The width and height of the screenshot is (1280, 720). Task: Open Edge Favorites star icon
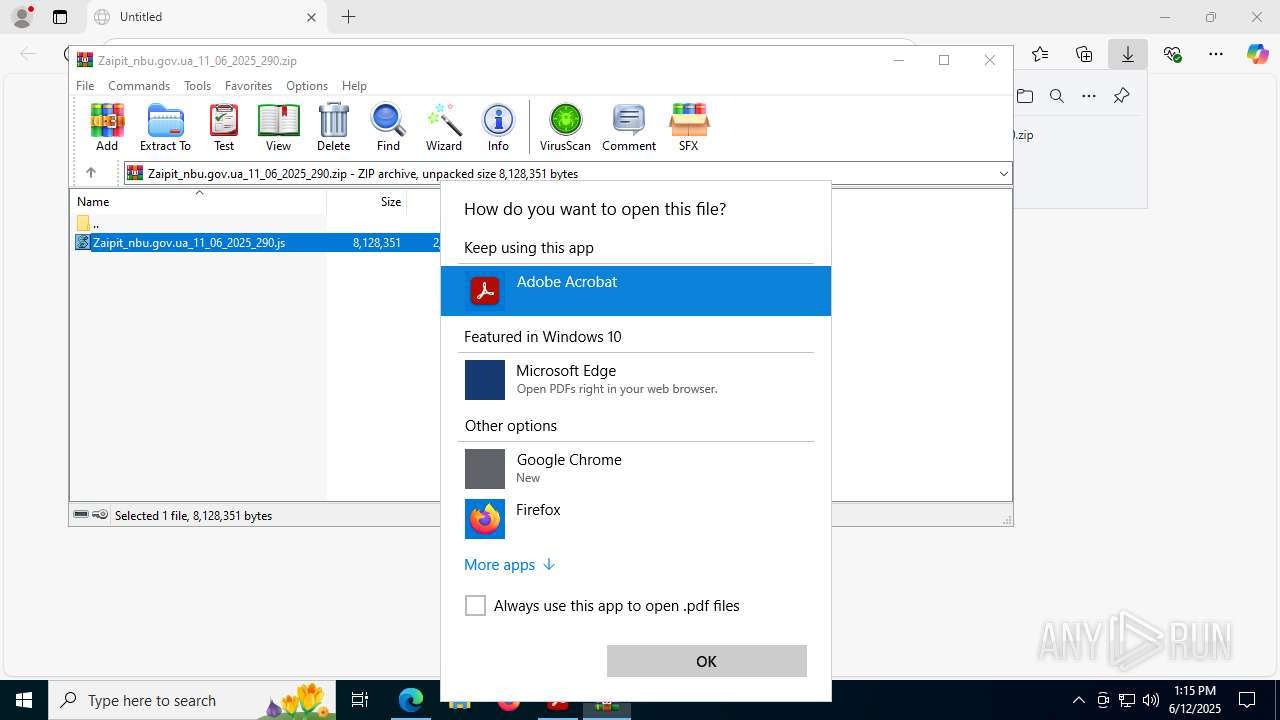point(1040,54)
